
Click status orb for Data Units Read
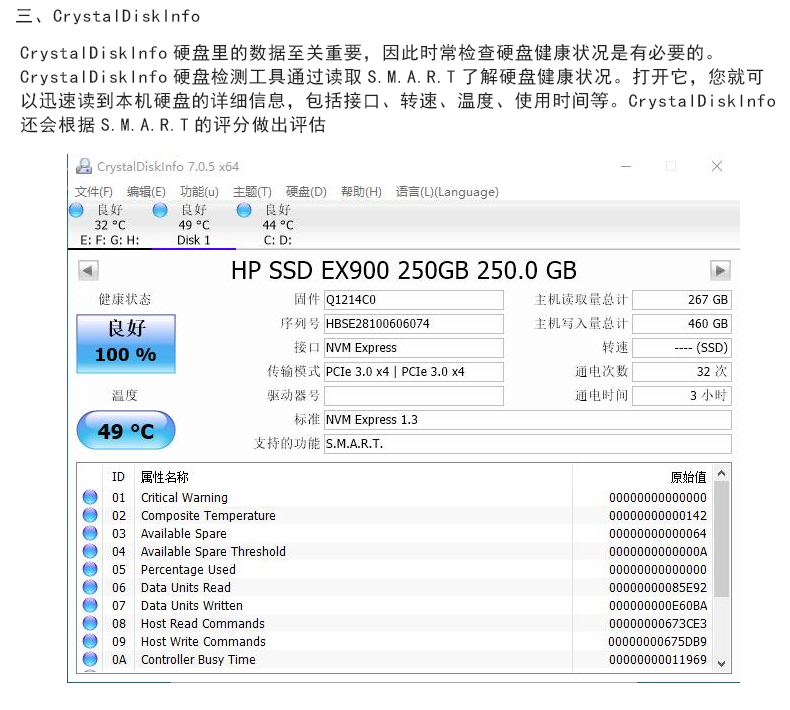(90, 587)
